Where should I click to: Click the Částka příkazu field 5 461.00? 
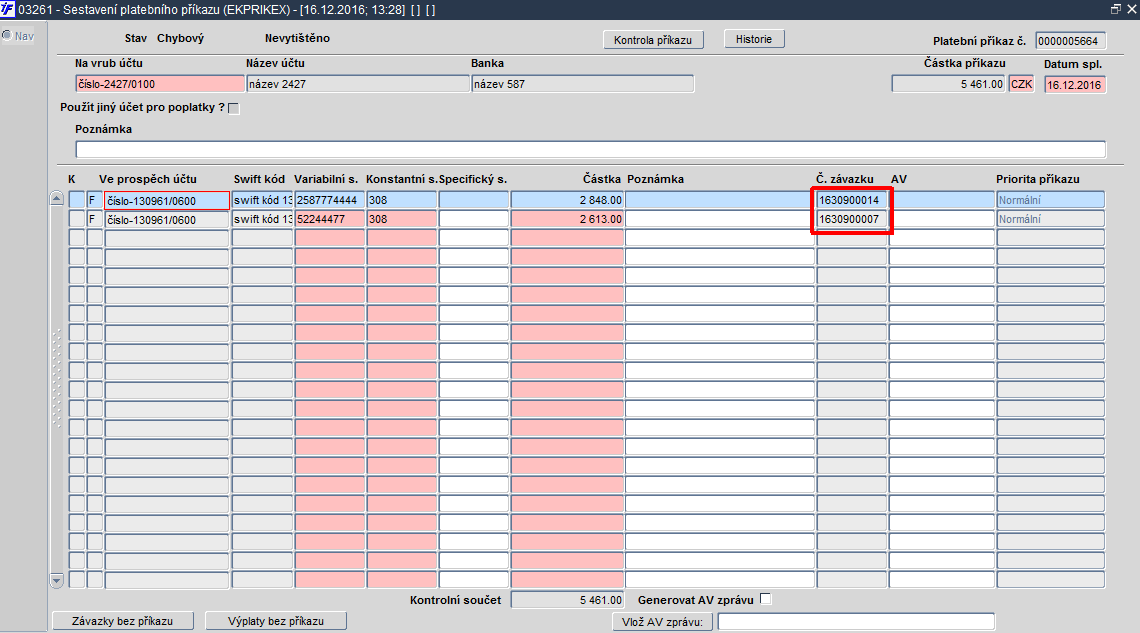coord(949,84)
